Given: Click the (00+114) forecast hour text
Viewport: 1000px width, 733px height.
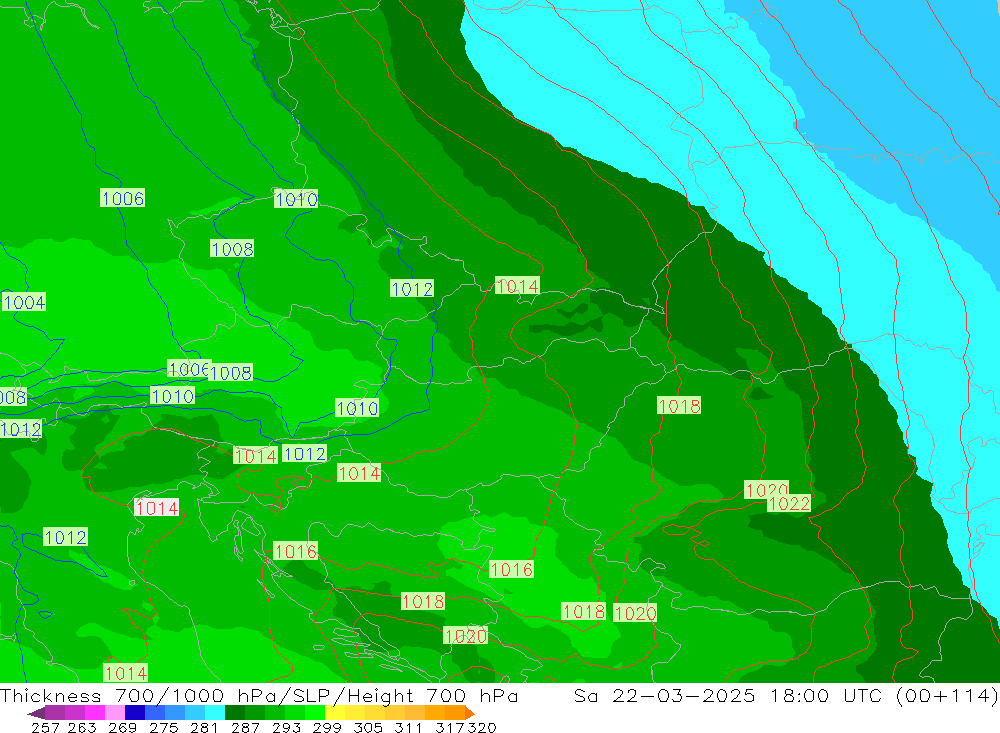Looking at the screenshot, I should (947, 695).
